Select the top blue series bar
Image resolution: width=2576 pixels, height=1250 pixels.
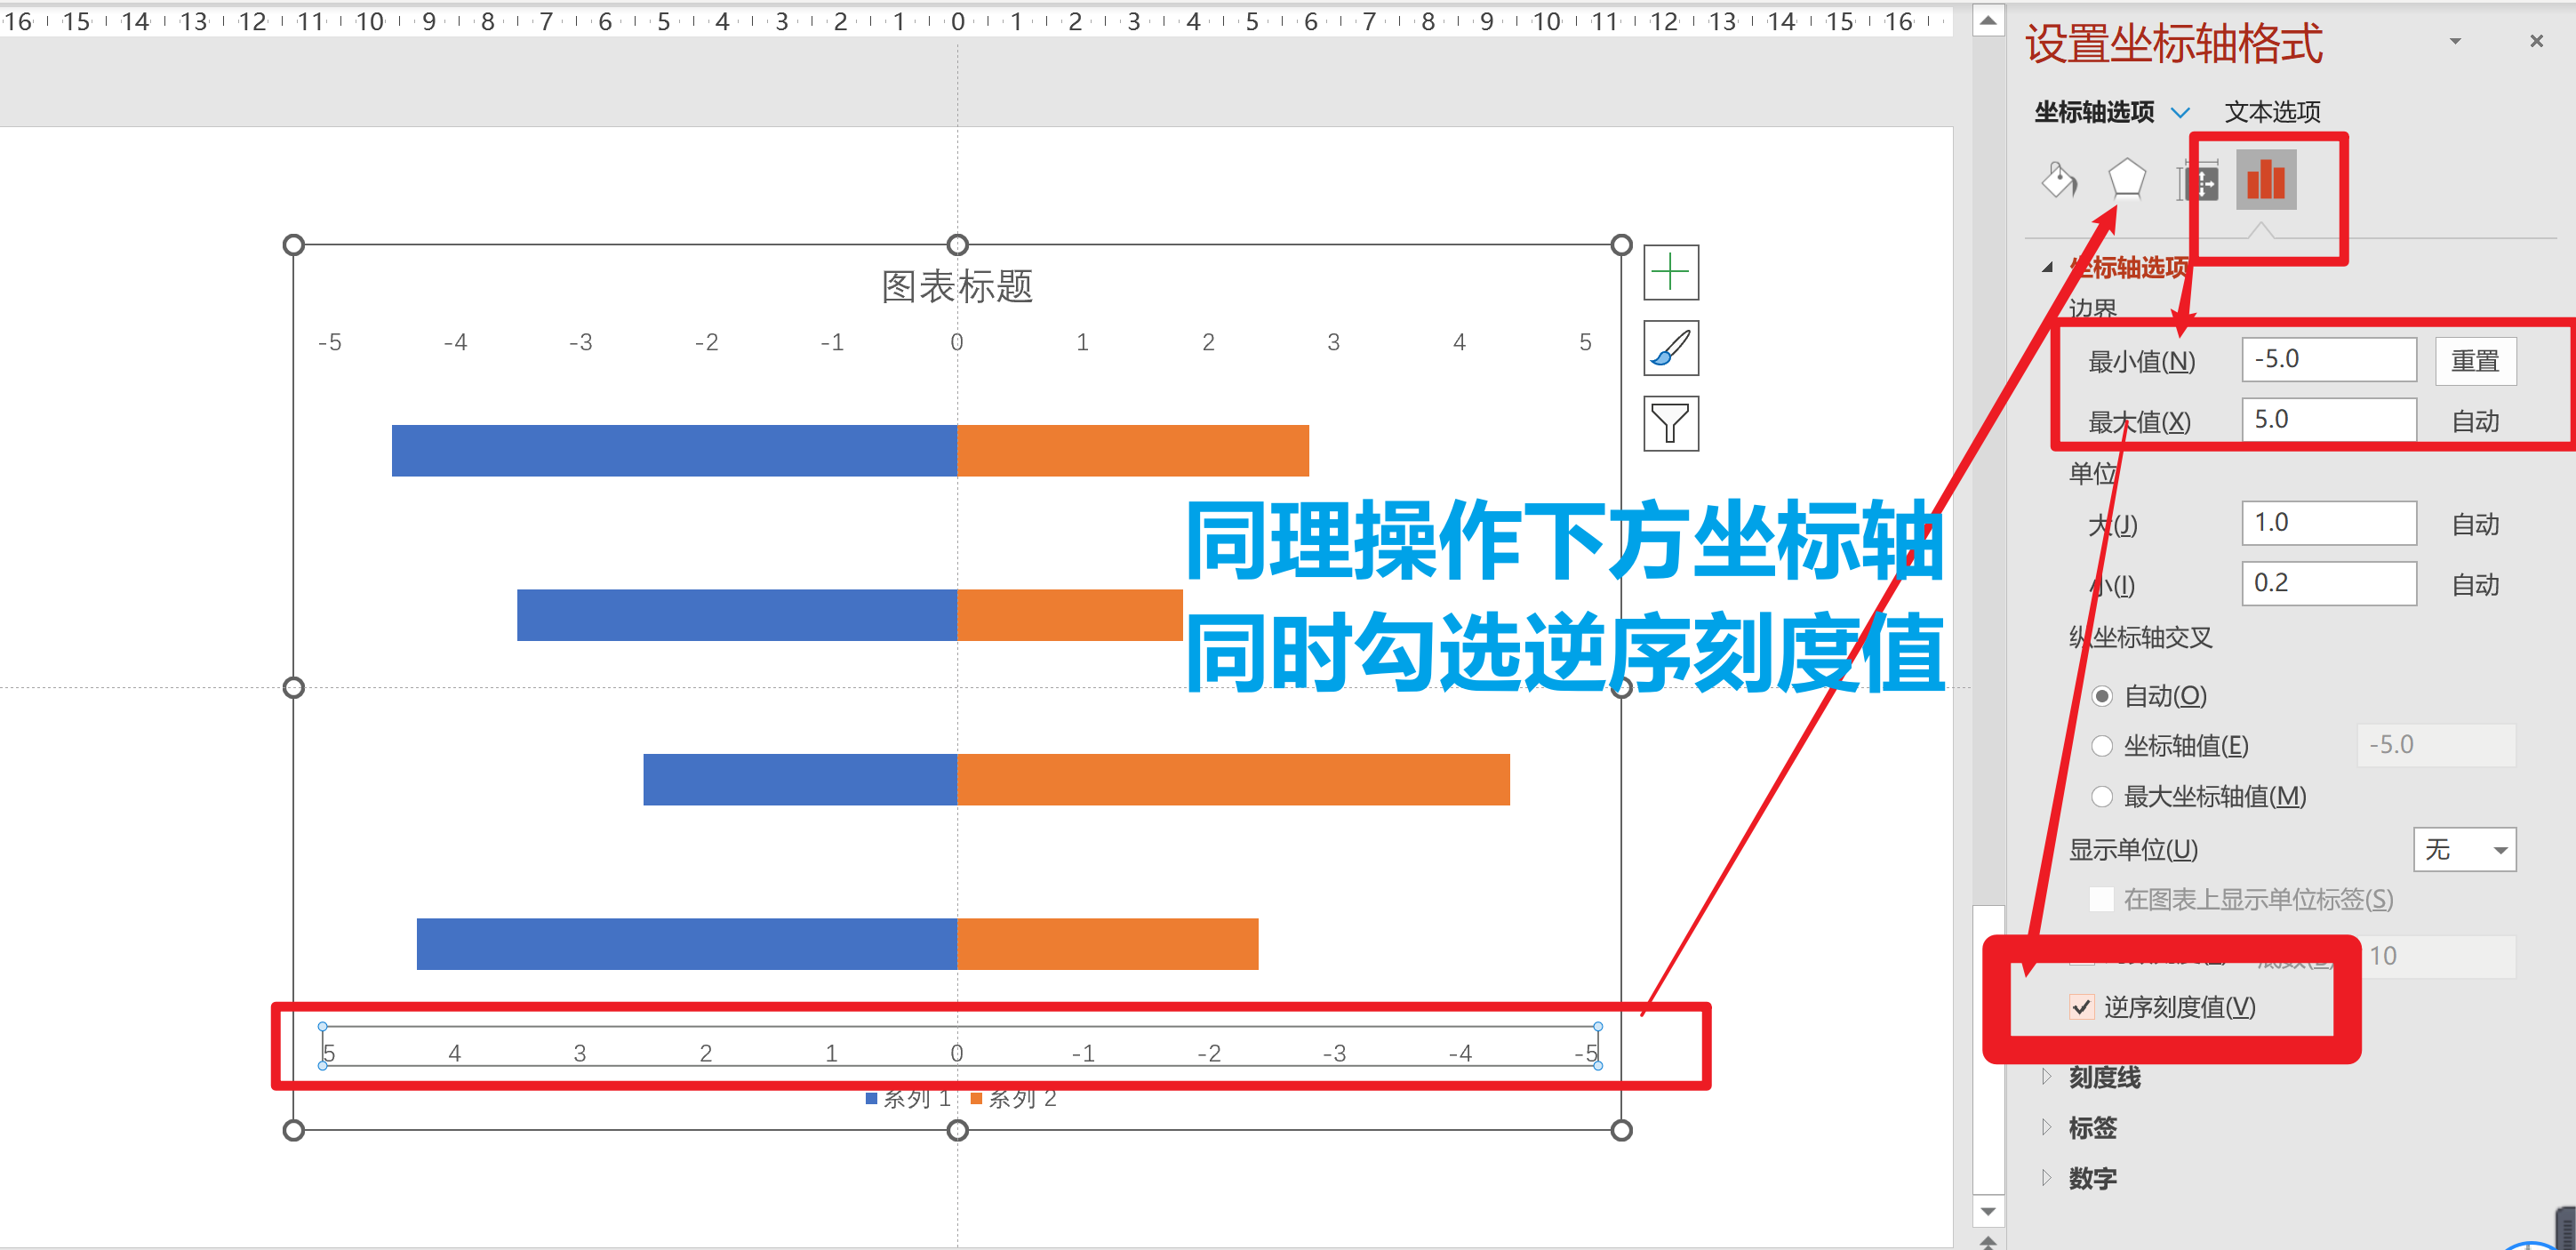pos(674,451)
